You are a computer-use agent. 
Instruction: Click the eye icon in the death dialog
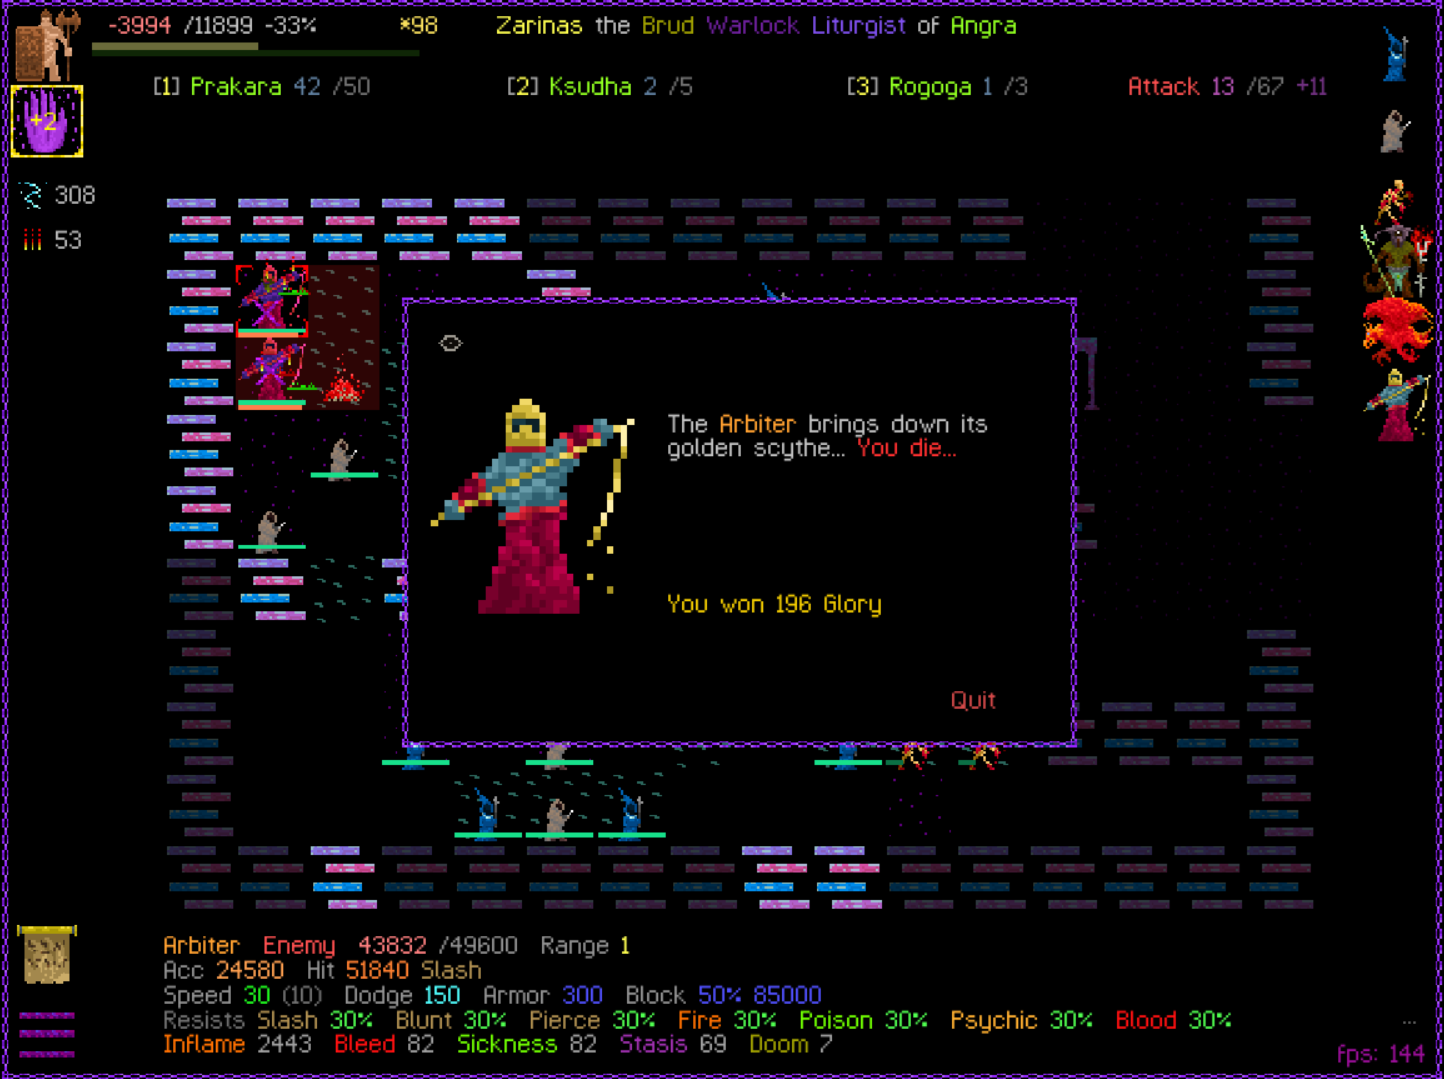tap(450, 343)
